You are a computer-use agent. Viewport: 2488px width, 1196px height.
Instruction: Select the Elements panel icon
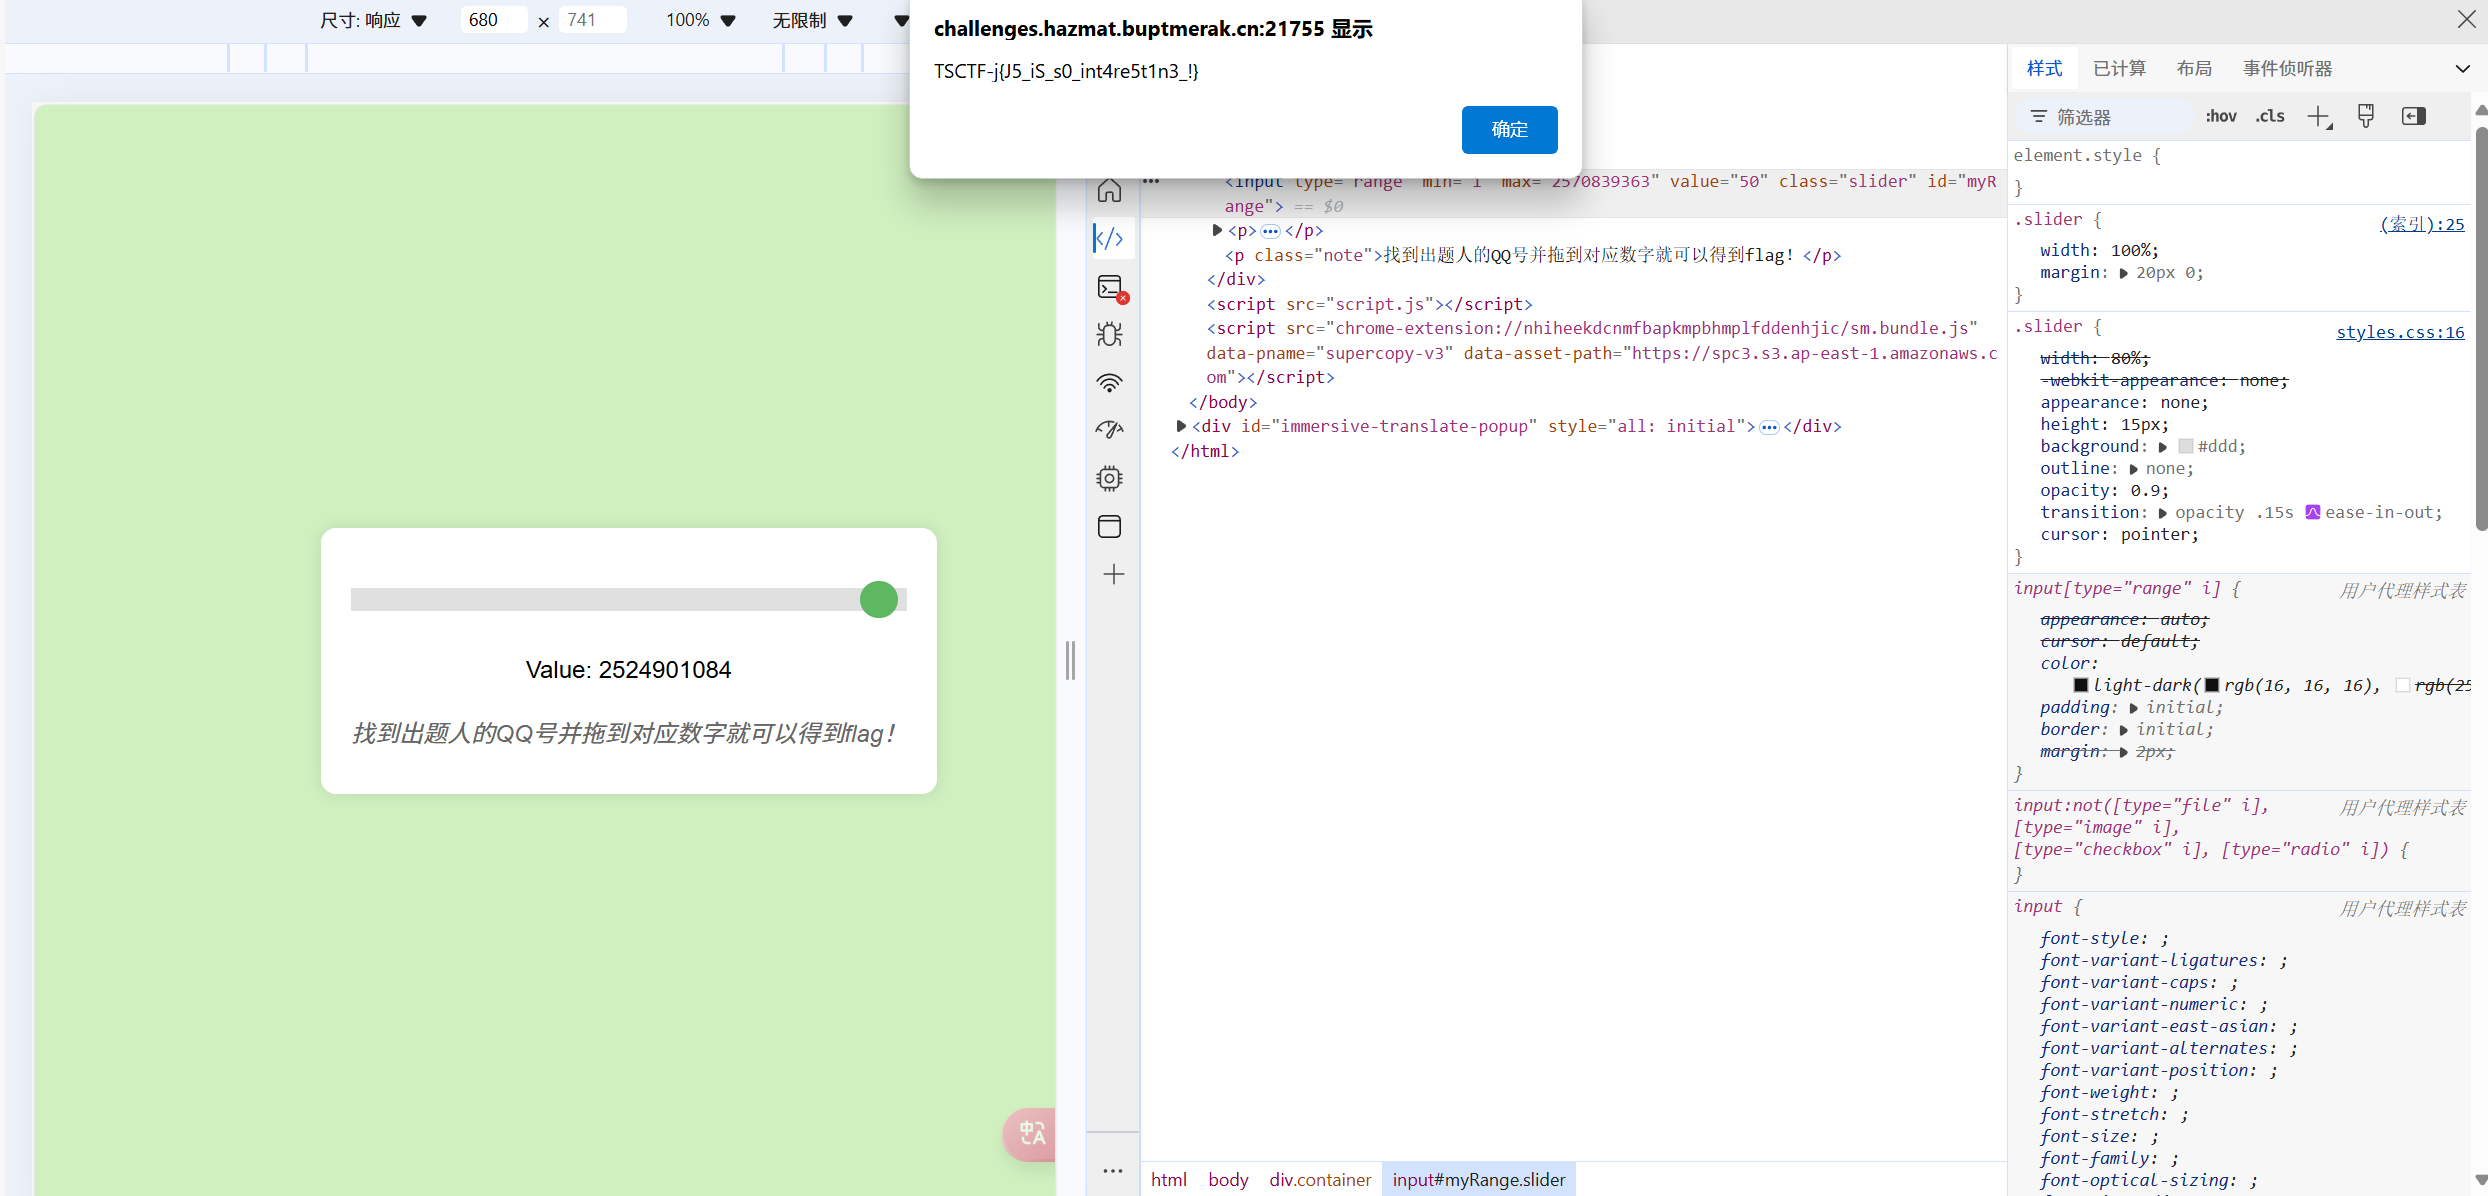pos(1110,239)
